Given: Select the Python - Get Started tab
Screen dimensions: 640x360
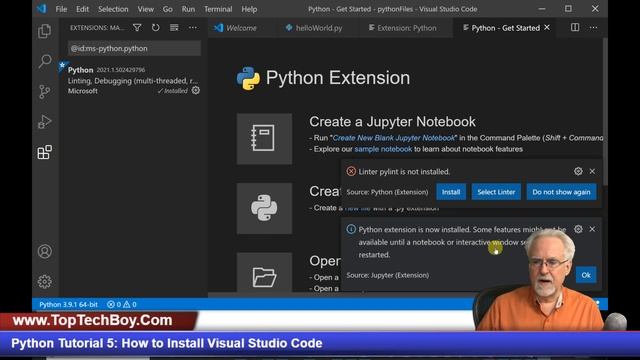Looking at the screenshot, I should click(x=505, y=28).
